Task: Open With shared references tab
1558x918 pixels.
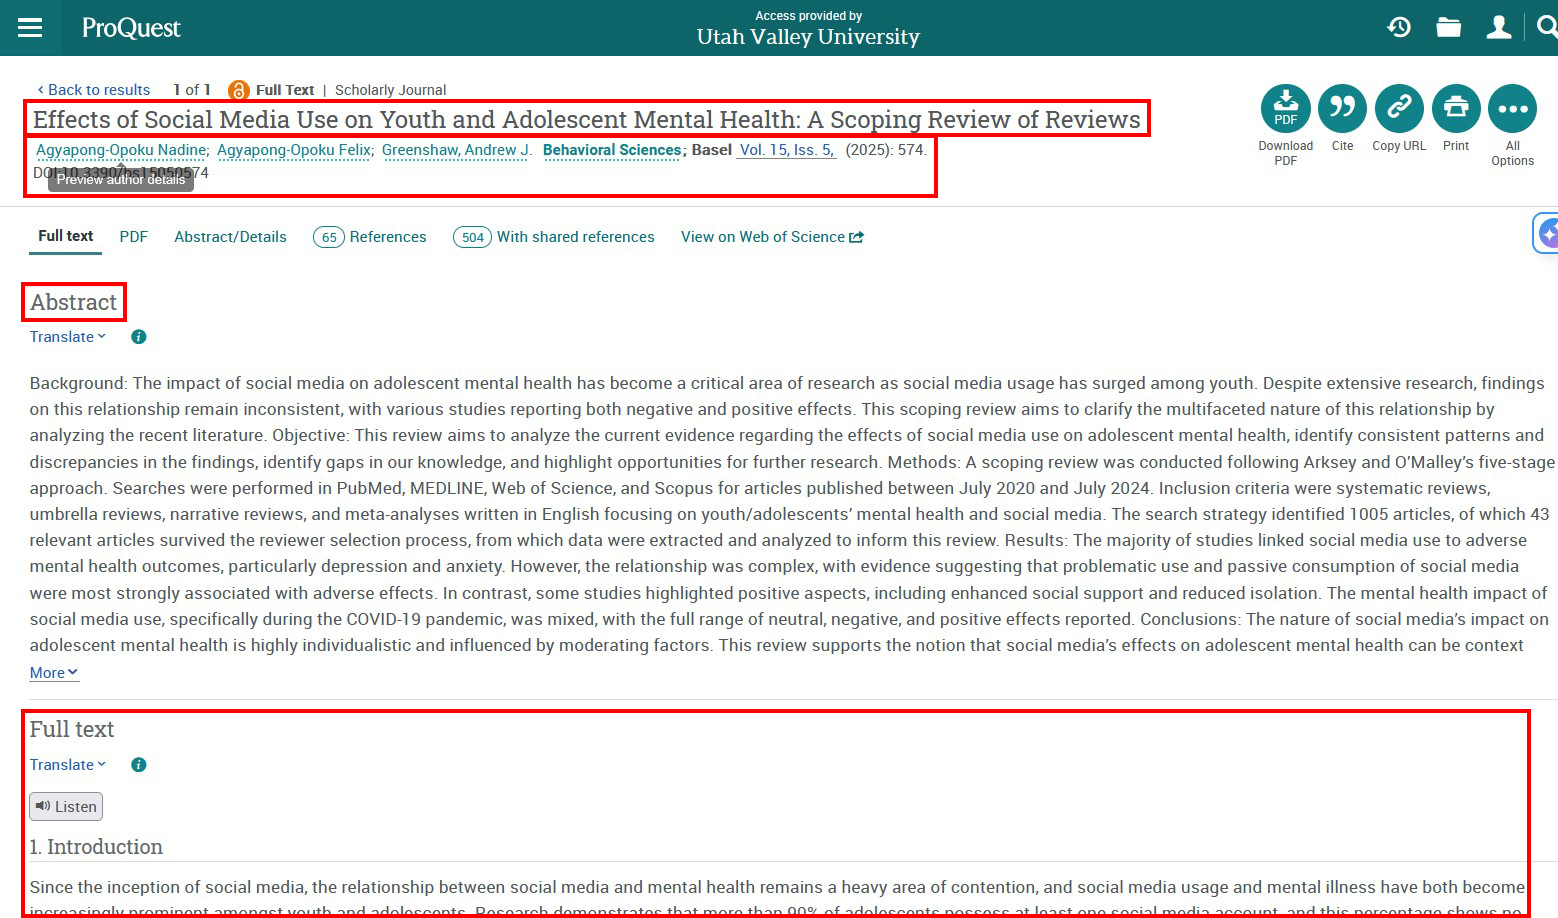Action: tap(554, 237)
